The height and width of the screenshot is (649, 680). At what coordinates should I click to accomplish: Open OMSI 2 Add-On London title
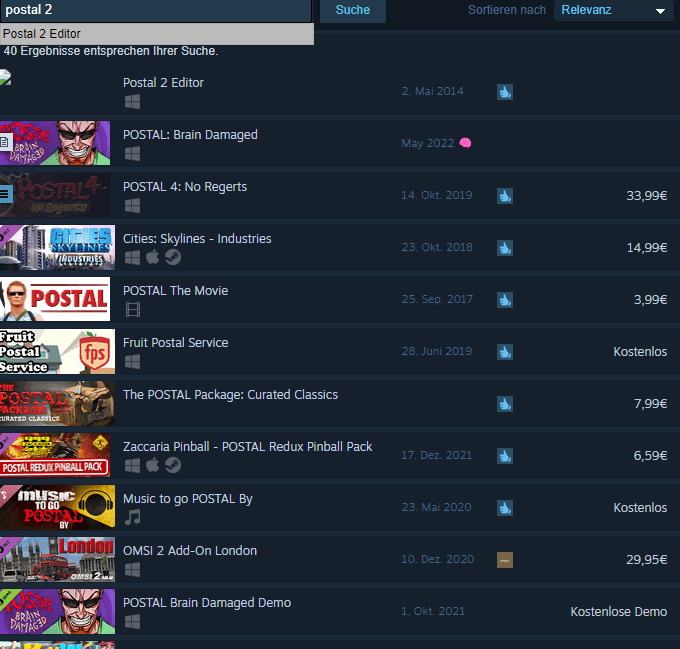[x=190, y=551]
